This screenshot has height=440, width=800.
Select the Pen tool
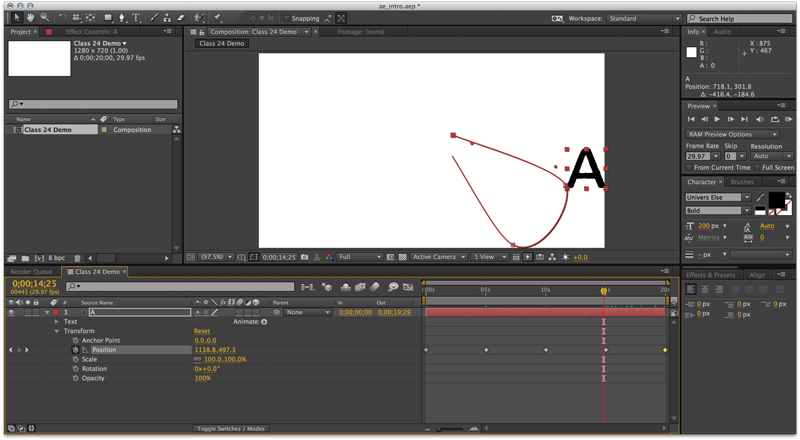click(122, 18)
